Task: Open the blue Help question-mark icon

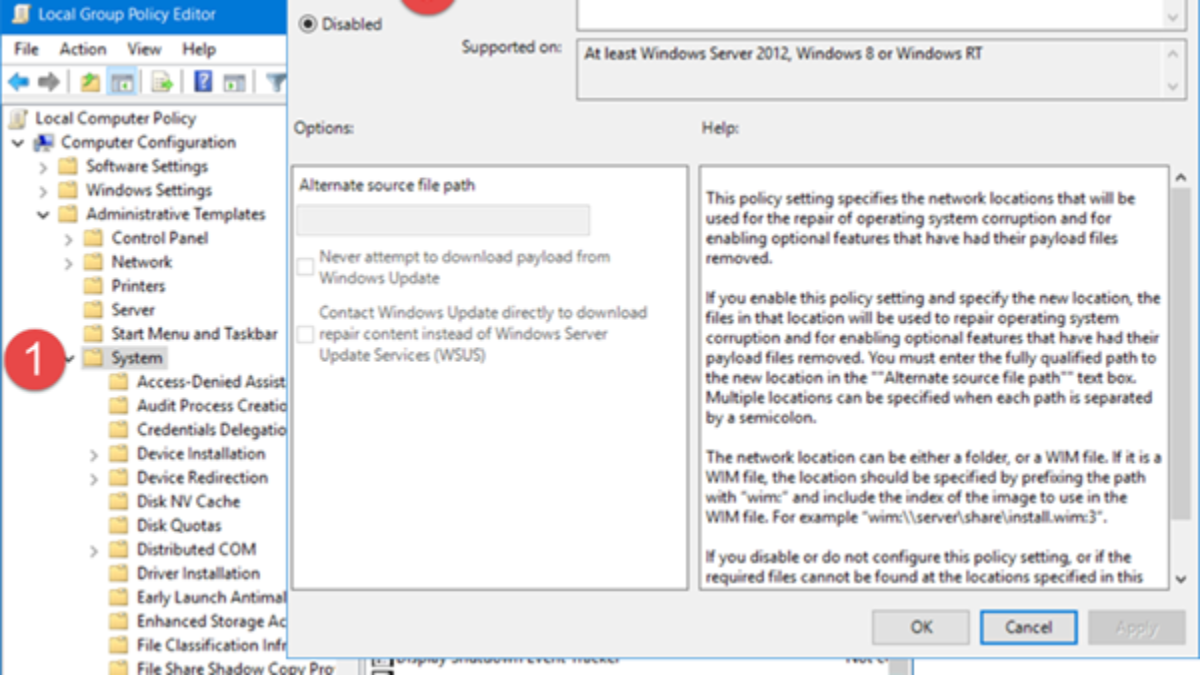Action: pos(203,82)
